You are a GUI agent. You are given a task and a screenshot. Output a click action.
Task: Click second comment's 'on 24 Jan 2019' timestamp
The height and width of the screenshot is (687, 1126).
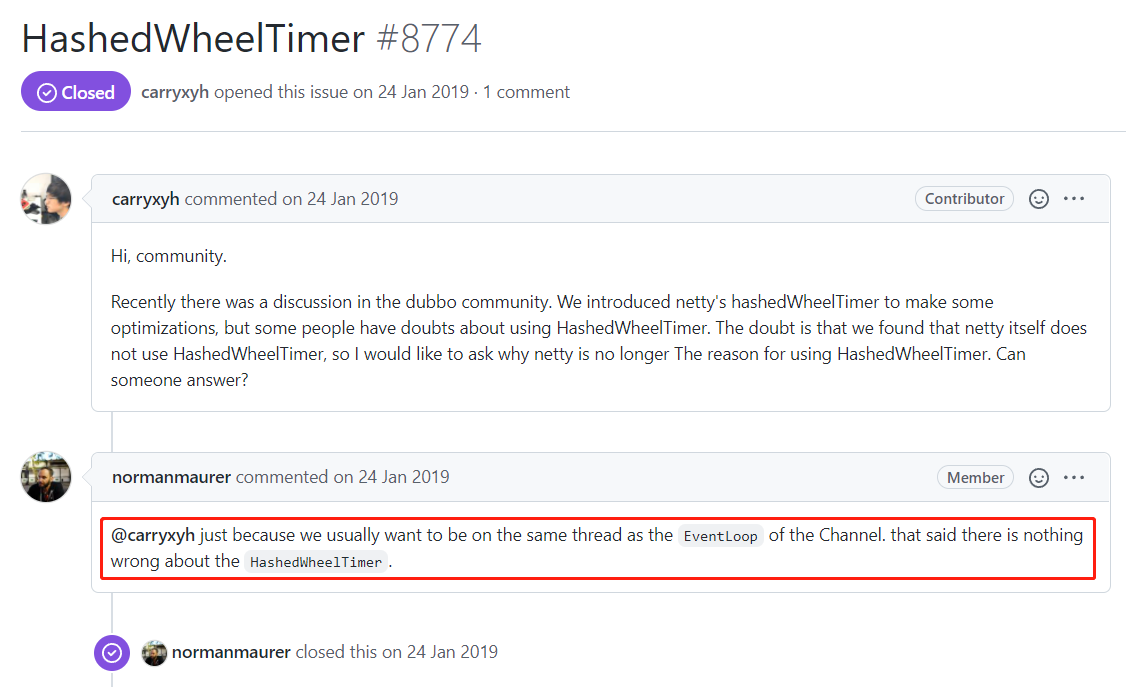[x=391, y=478]
